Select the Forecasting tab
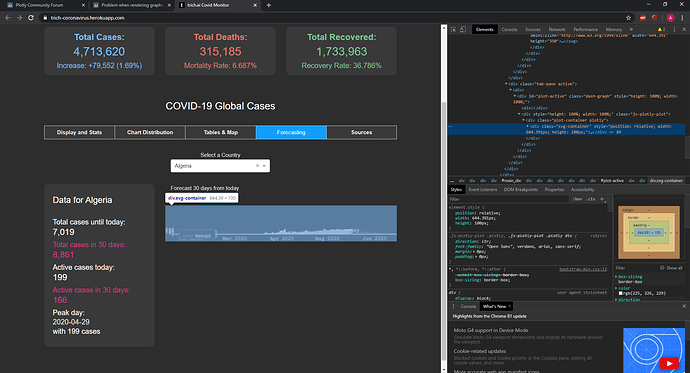690x373 pixels. (291, 132)
